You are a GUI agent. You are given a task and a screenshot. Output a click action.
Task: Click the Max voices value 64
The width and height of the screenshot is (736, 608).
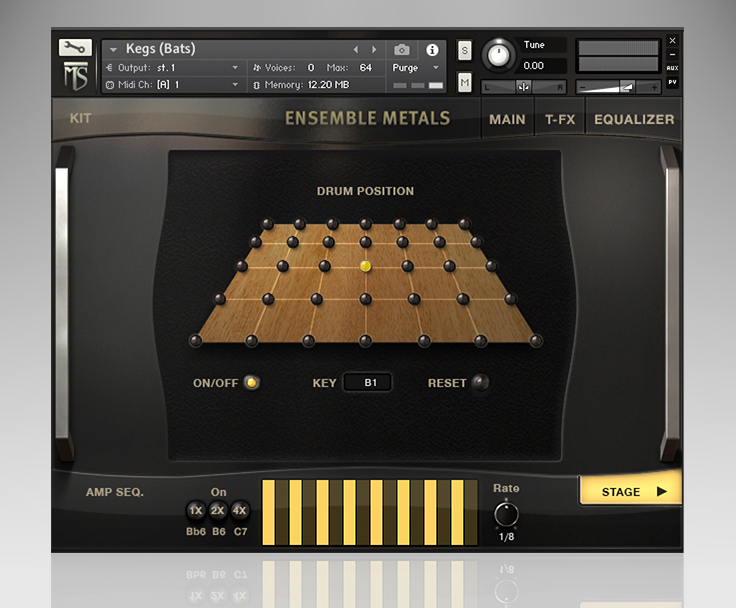[x=366, y=68]
